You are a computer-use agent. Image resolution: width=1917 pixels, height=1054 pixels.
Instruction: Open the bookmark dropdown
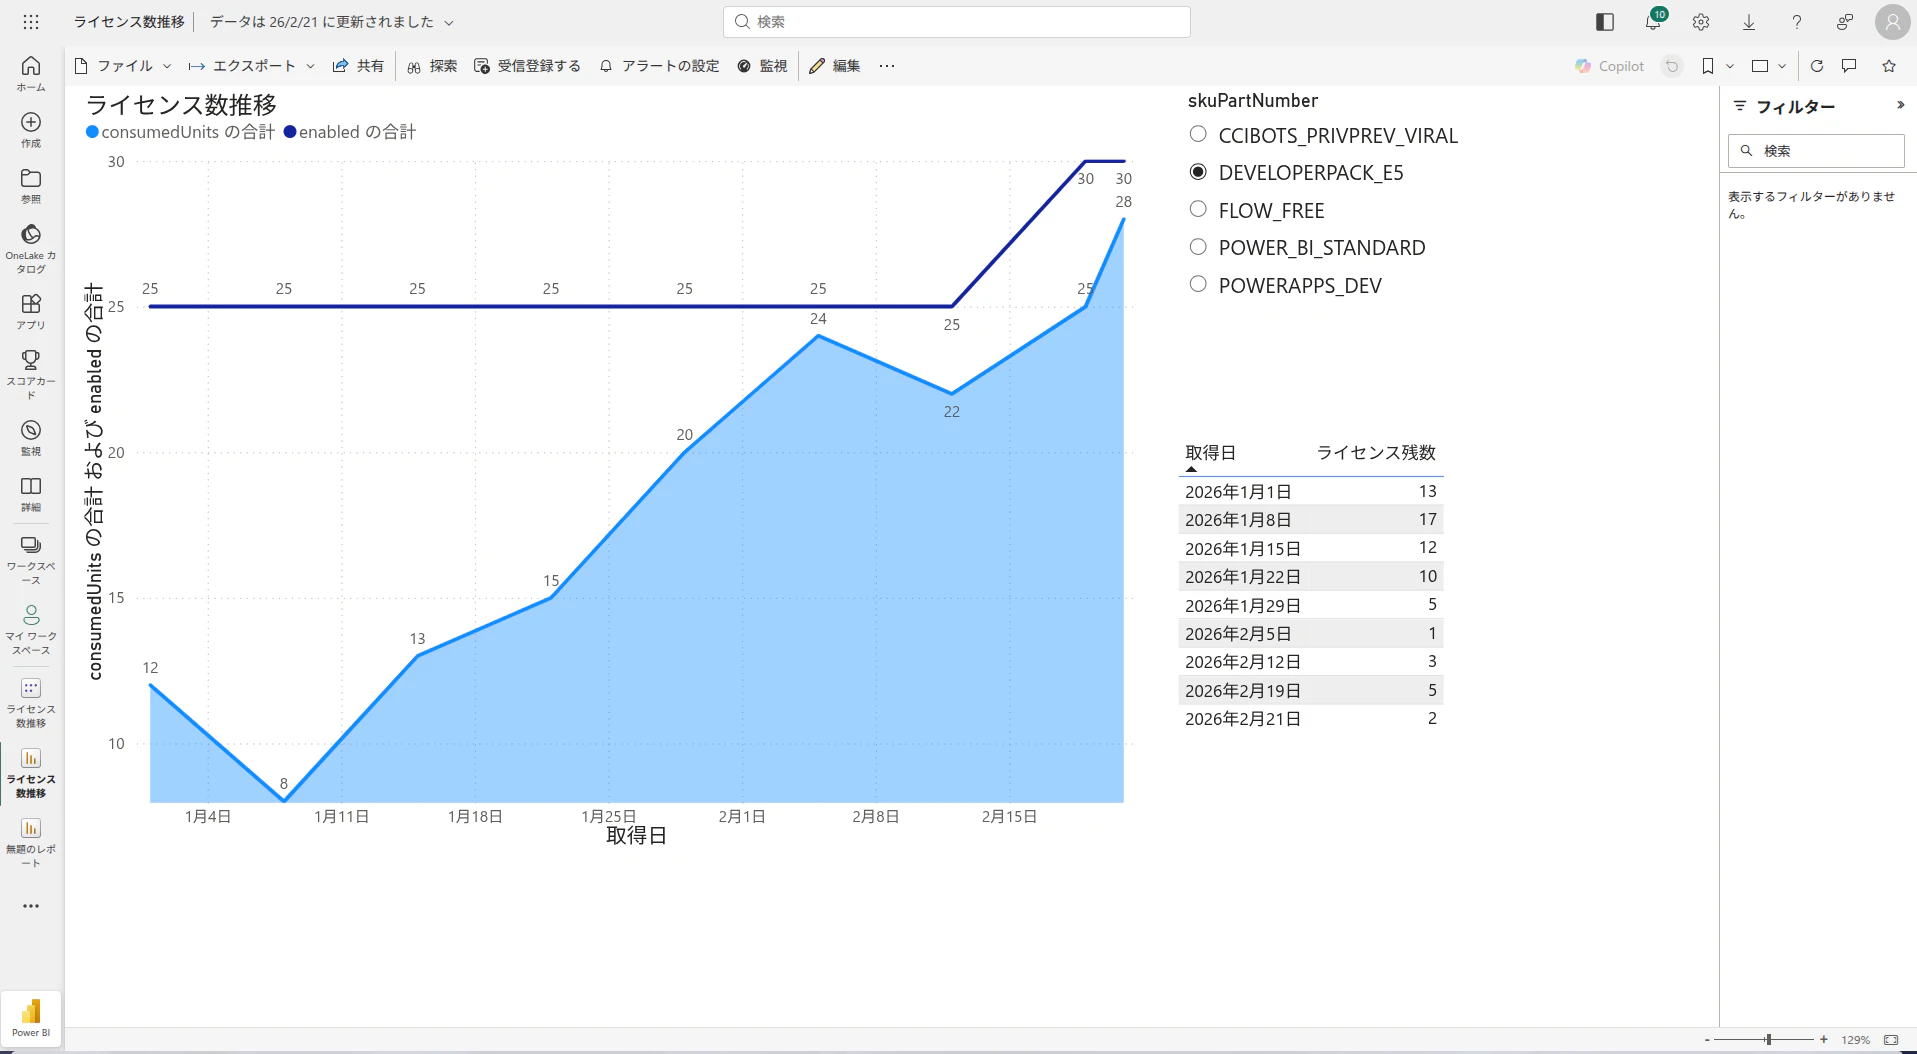[x=1717, y=66]
